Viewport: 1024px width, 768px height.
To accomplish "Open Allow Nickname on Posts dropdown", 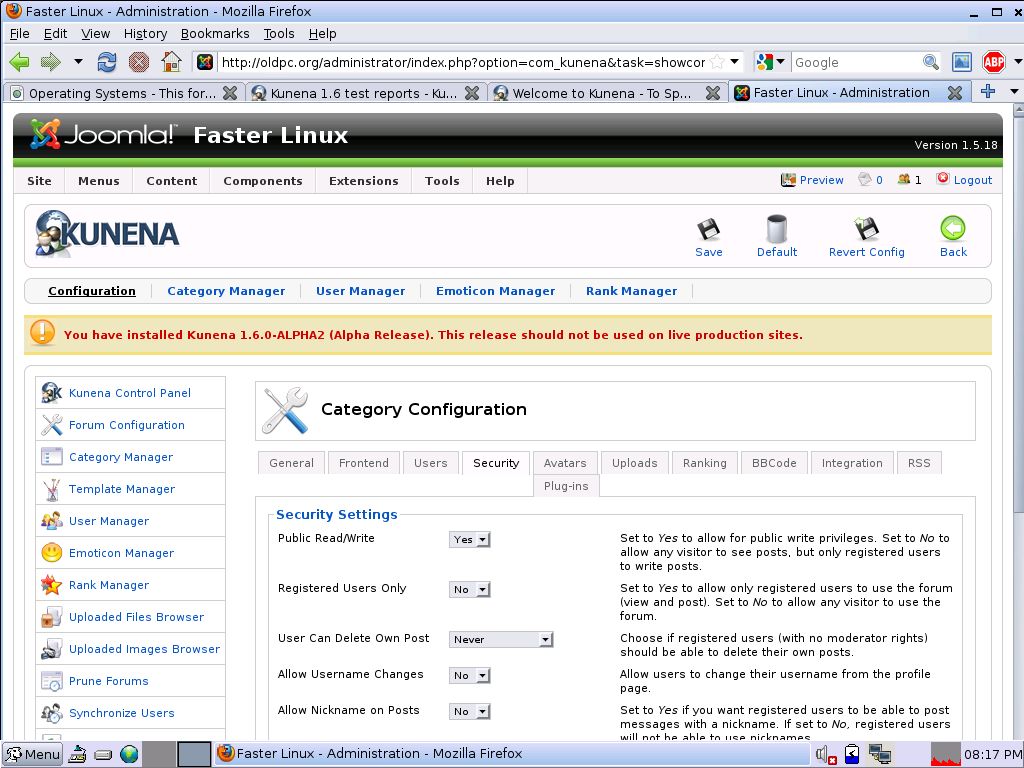I will [x=470, y=711].
